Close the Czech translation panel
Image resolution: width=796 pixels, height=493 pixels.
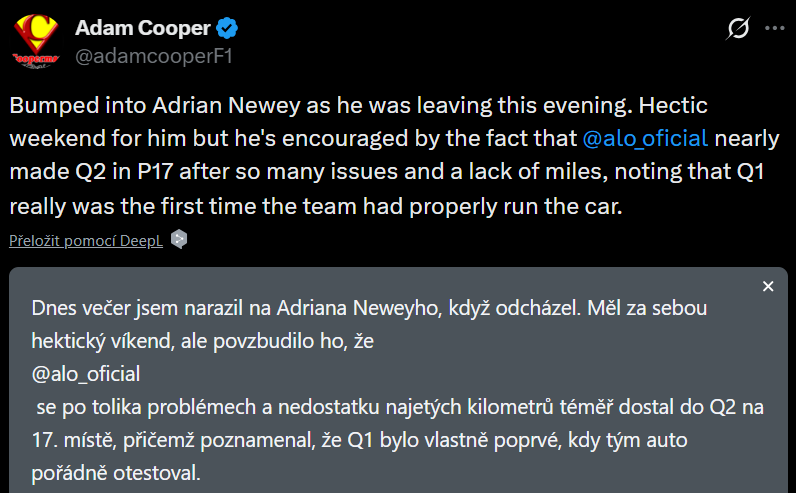pos(768,287)
